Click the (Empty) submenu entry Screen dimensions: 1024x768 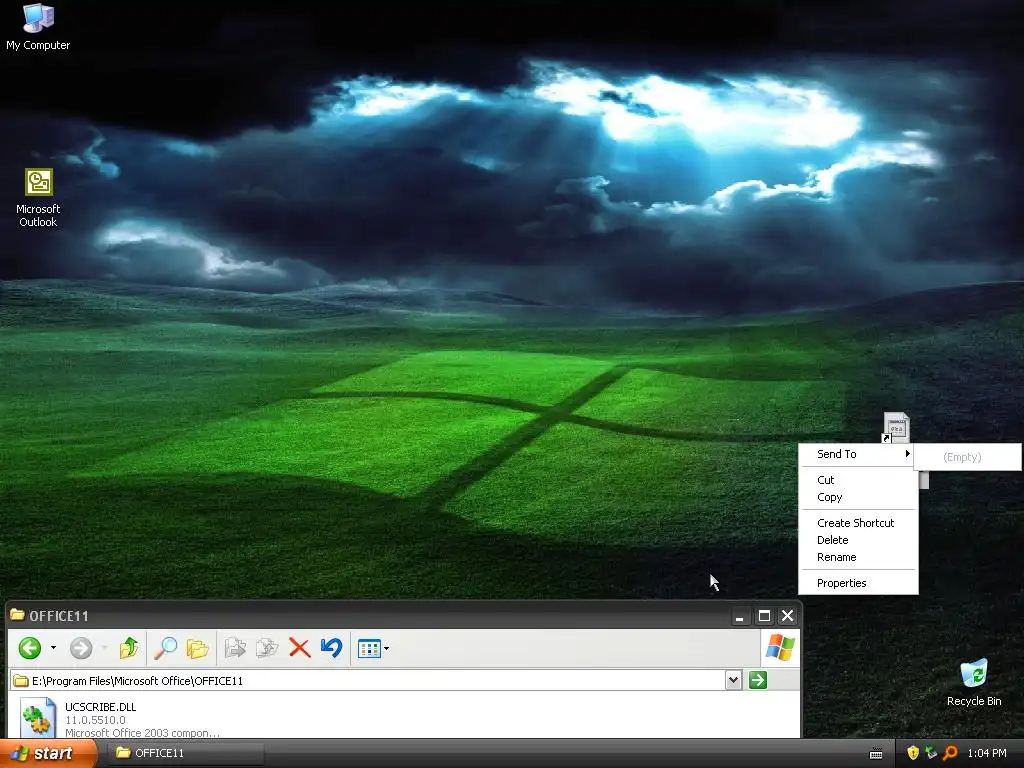pyautogui.click(x=967, y=456)
